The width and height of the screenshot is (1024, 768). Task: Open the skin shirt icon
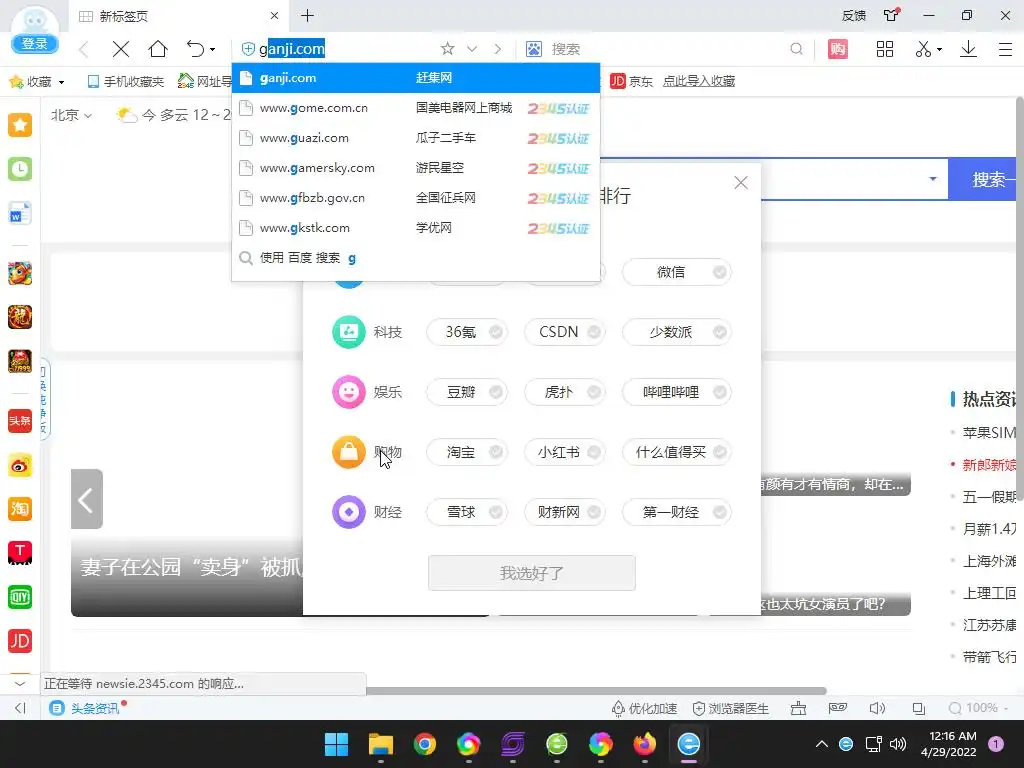pos(891,15)
